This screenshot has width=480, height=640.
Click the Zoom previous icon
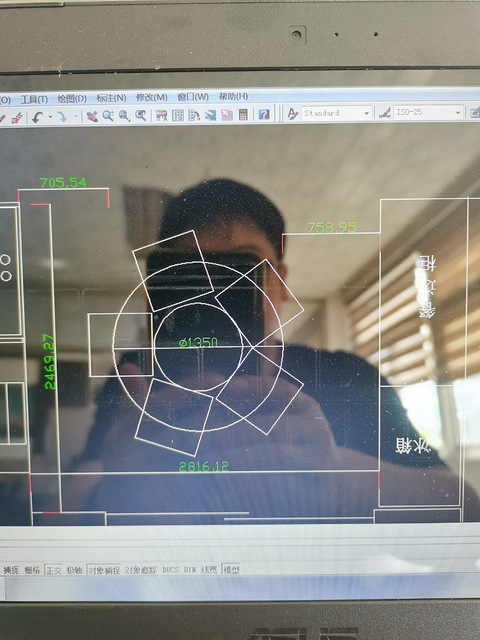click(x=141, y=116)
